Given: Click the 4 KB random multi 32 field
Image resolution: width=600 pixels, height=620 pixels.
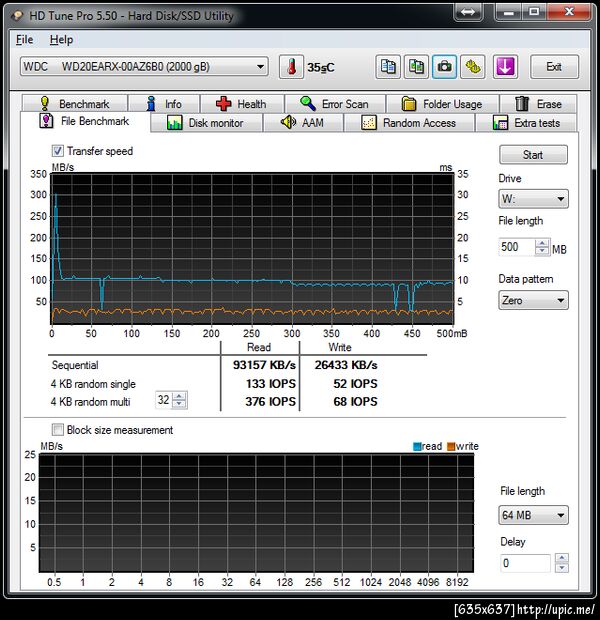Looking at the screenshot, I should pos(164,400).
